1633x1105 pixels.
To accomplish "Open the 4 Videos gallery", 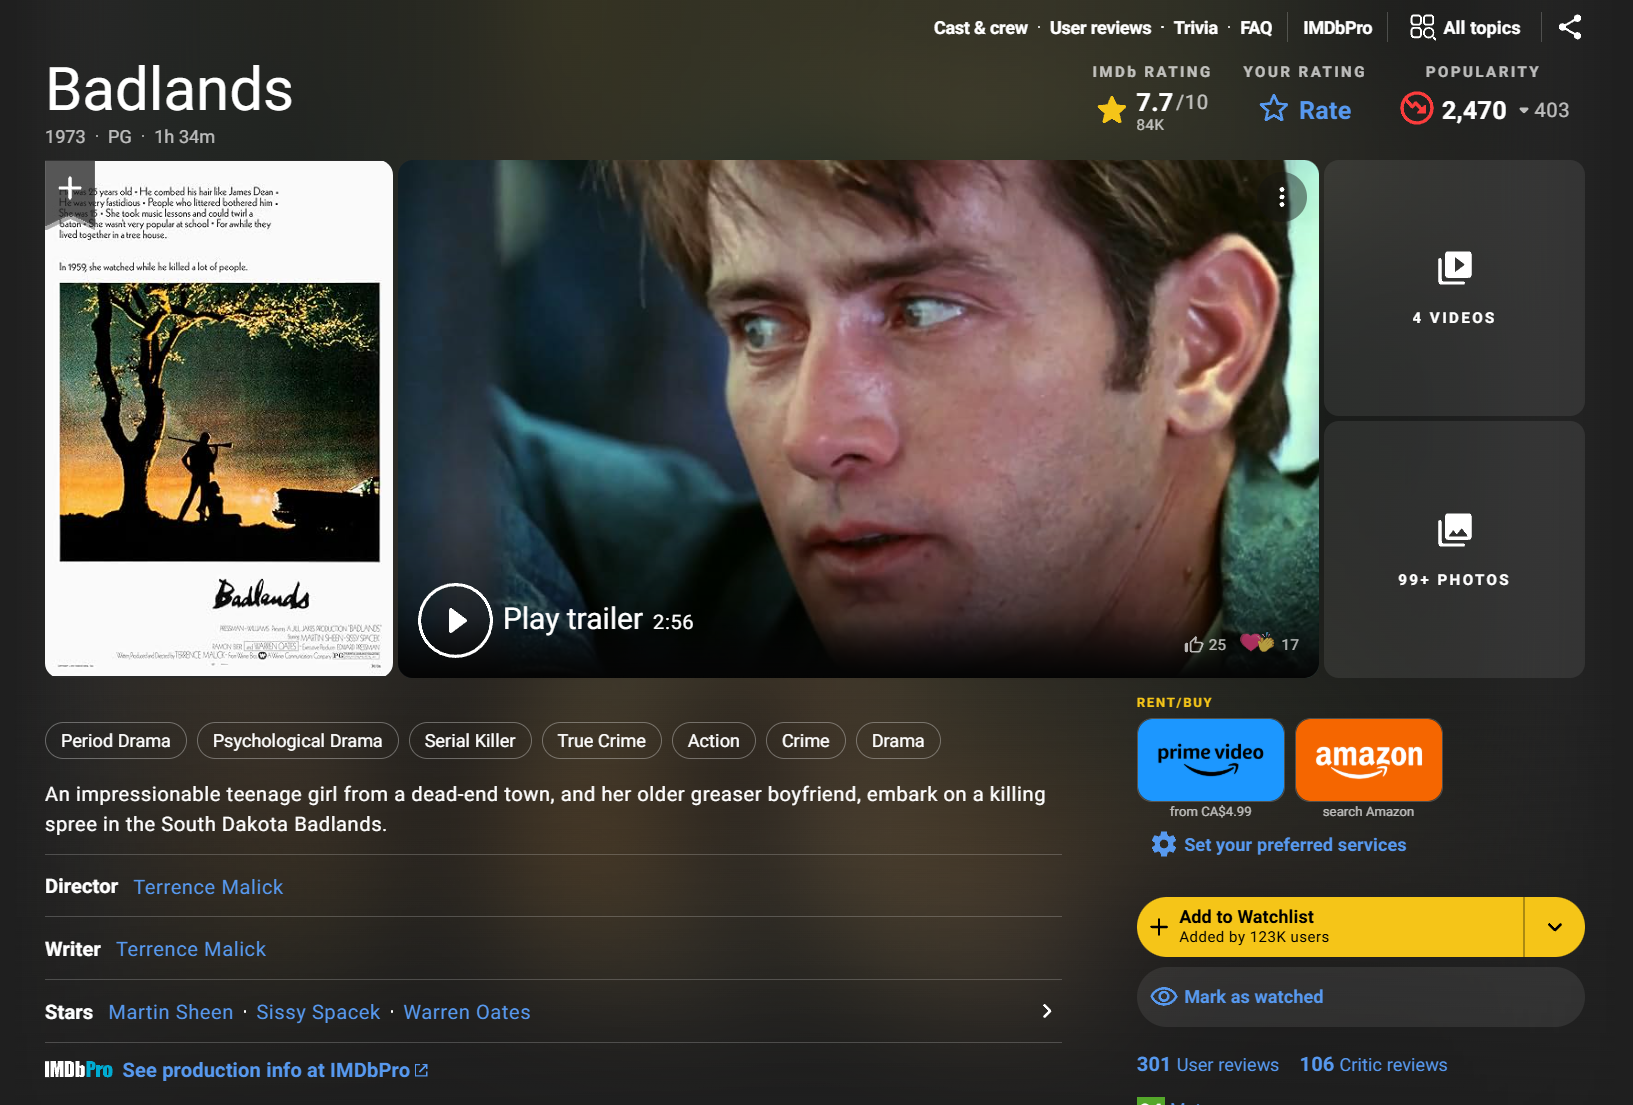I will click(1454, 288).
